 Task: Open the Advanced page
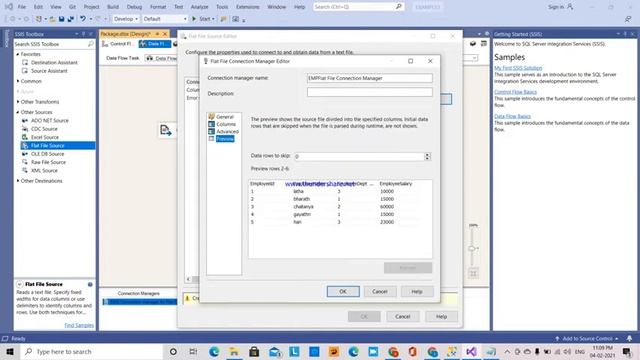227,131
